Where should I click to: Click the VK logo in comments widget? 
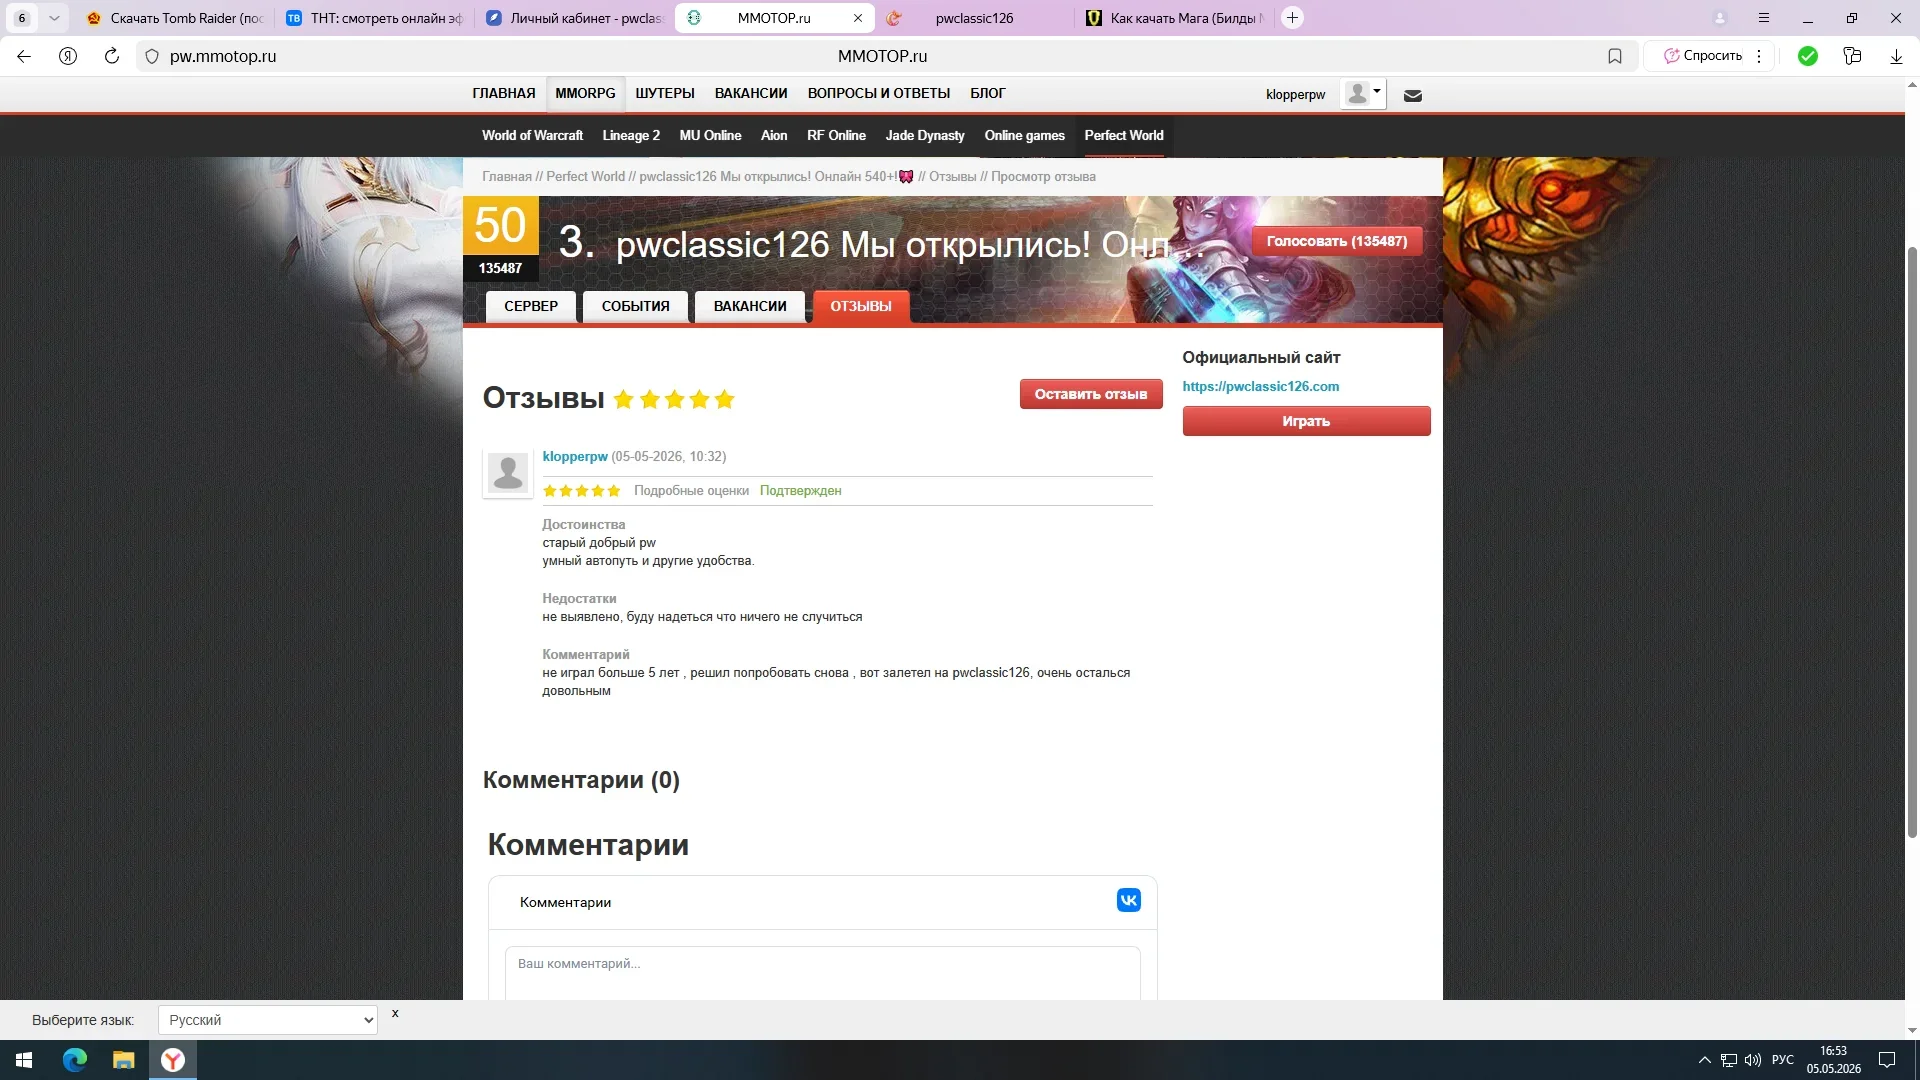(1129, 900)
